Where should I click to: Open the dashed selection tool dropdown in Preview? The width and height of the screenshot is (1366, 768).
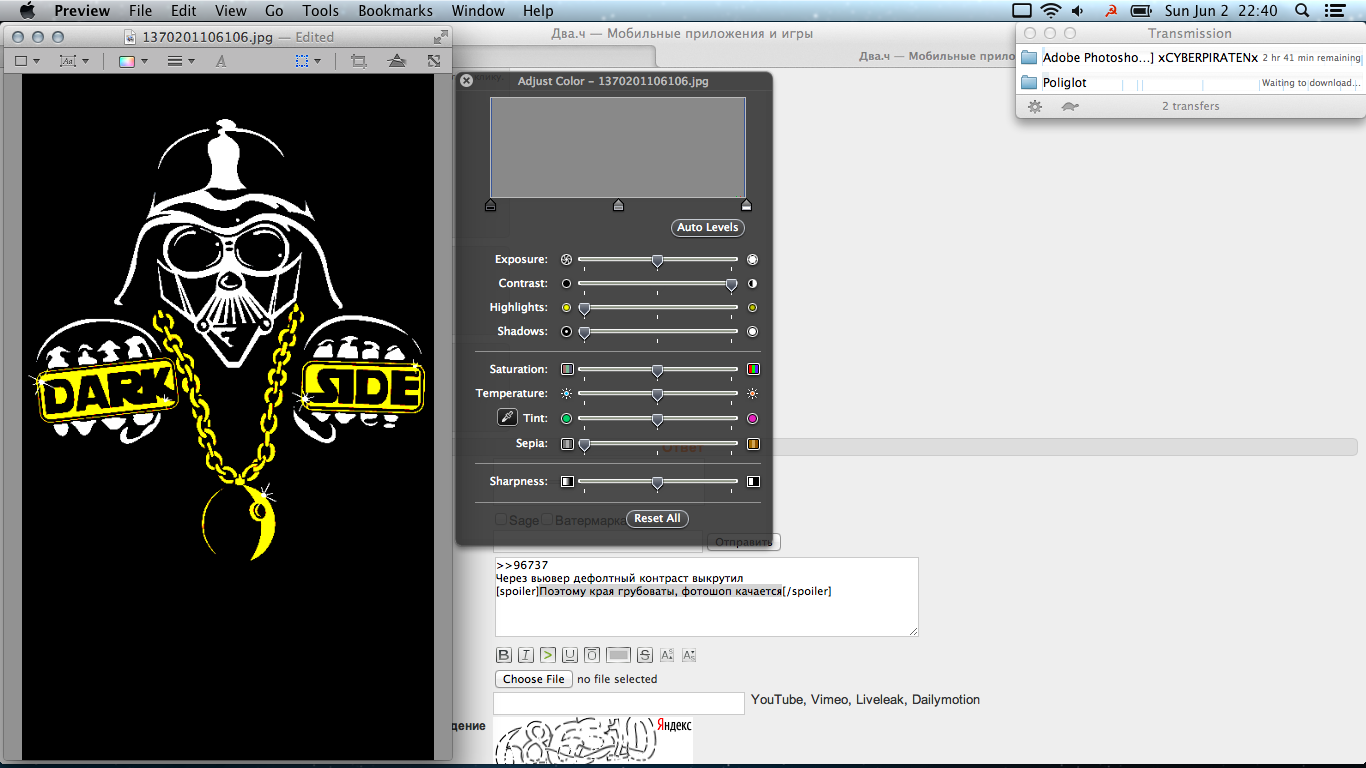click(x=308, y=61)
